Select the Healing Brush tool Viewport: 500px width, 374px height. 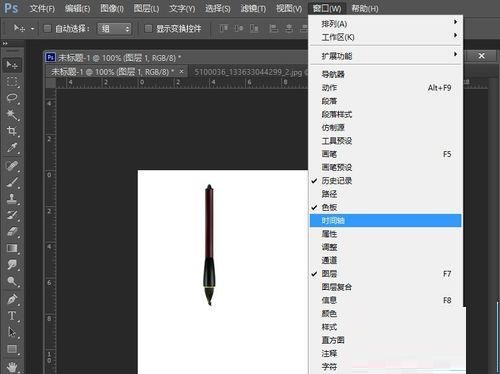click(12, 166)
